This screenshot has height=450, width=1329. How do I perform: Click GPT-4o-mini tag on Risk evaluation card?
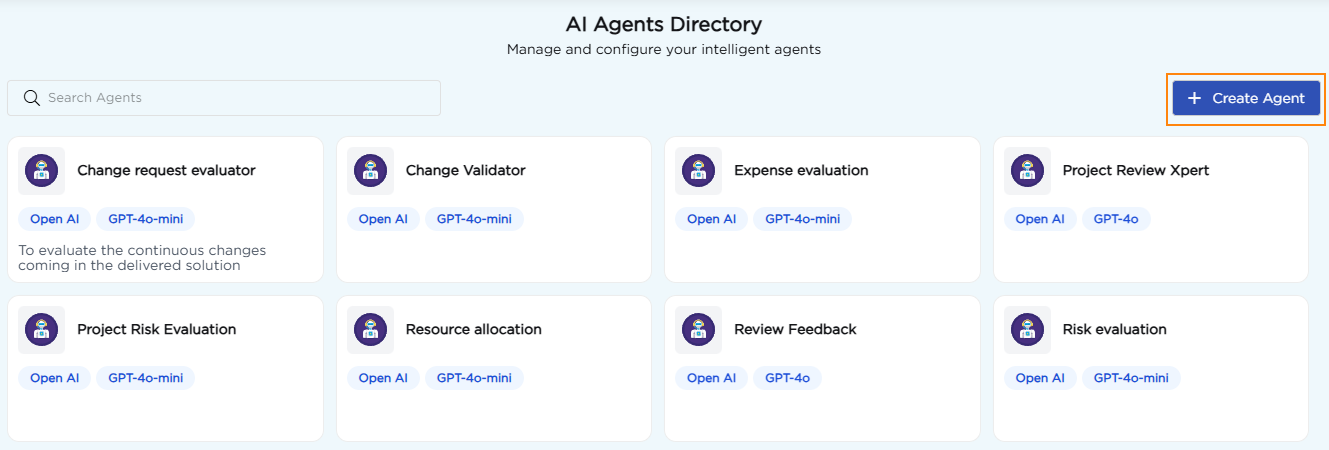pos(1131,378)
